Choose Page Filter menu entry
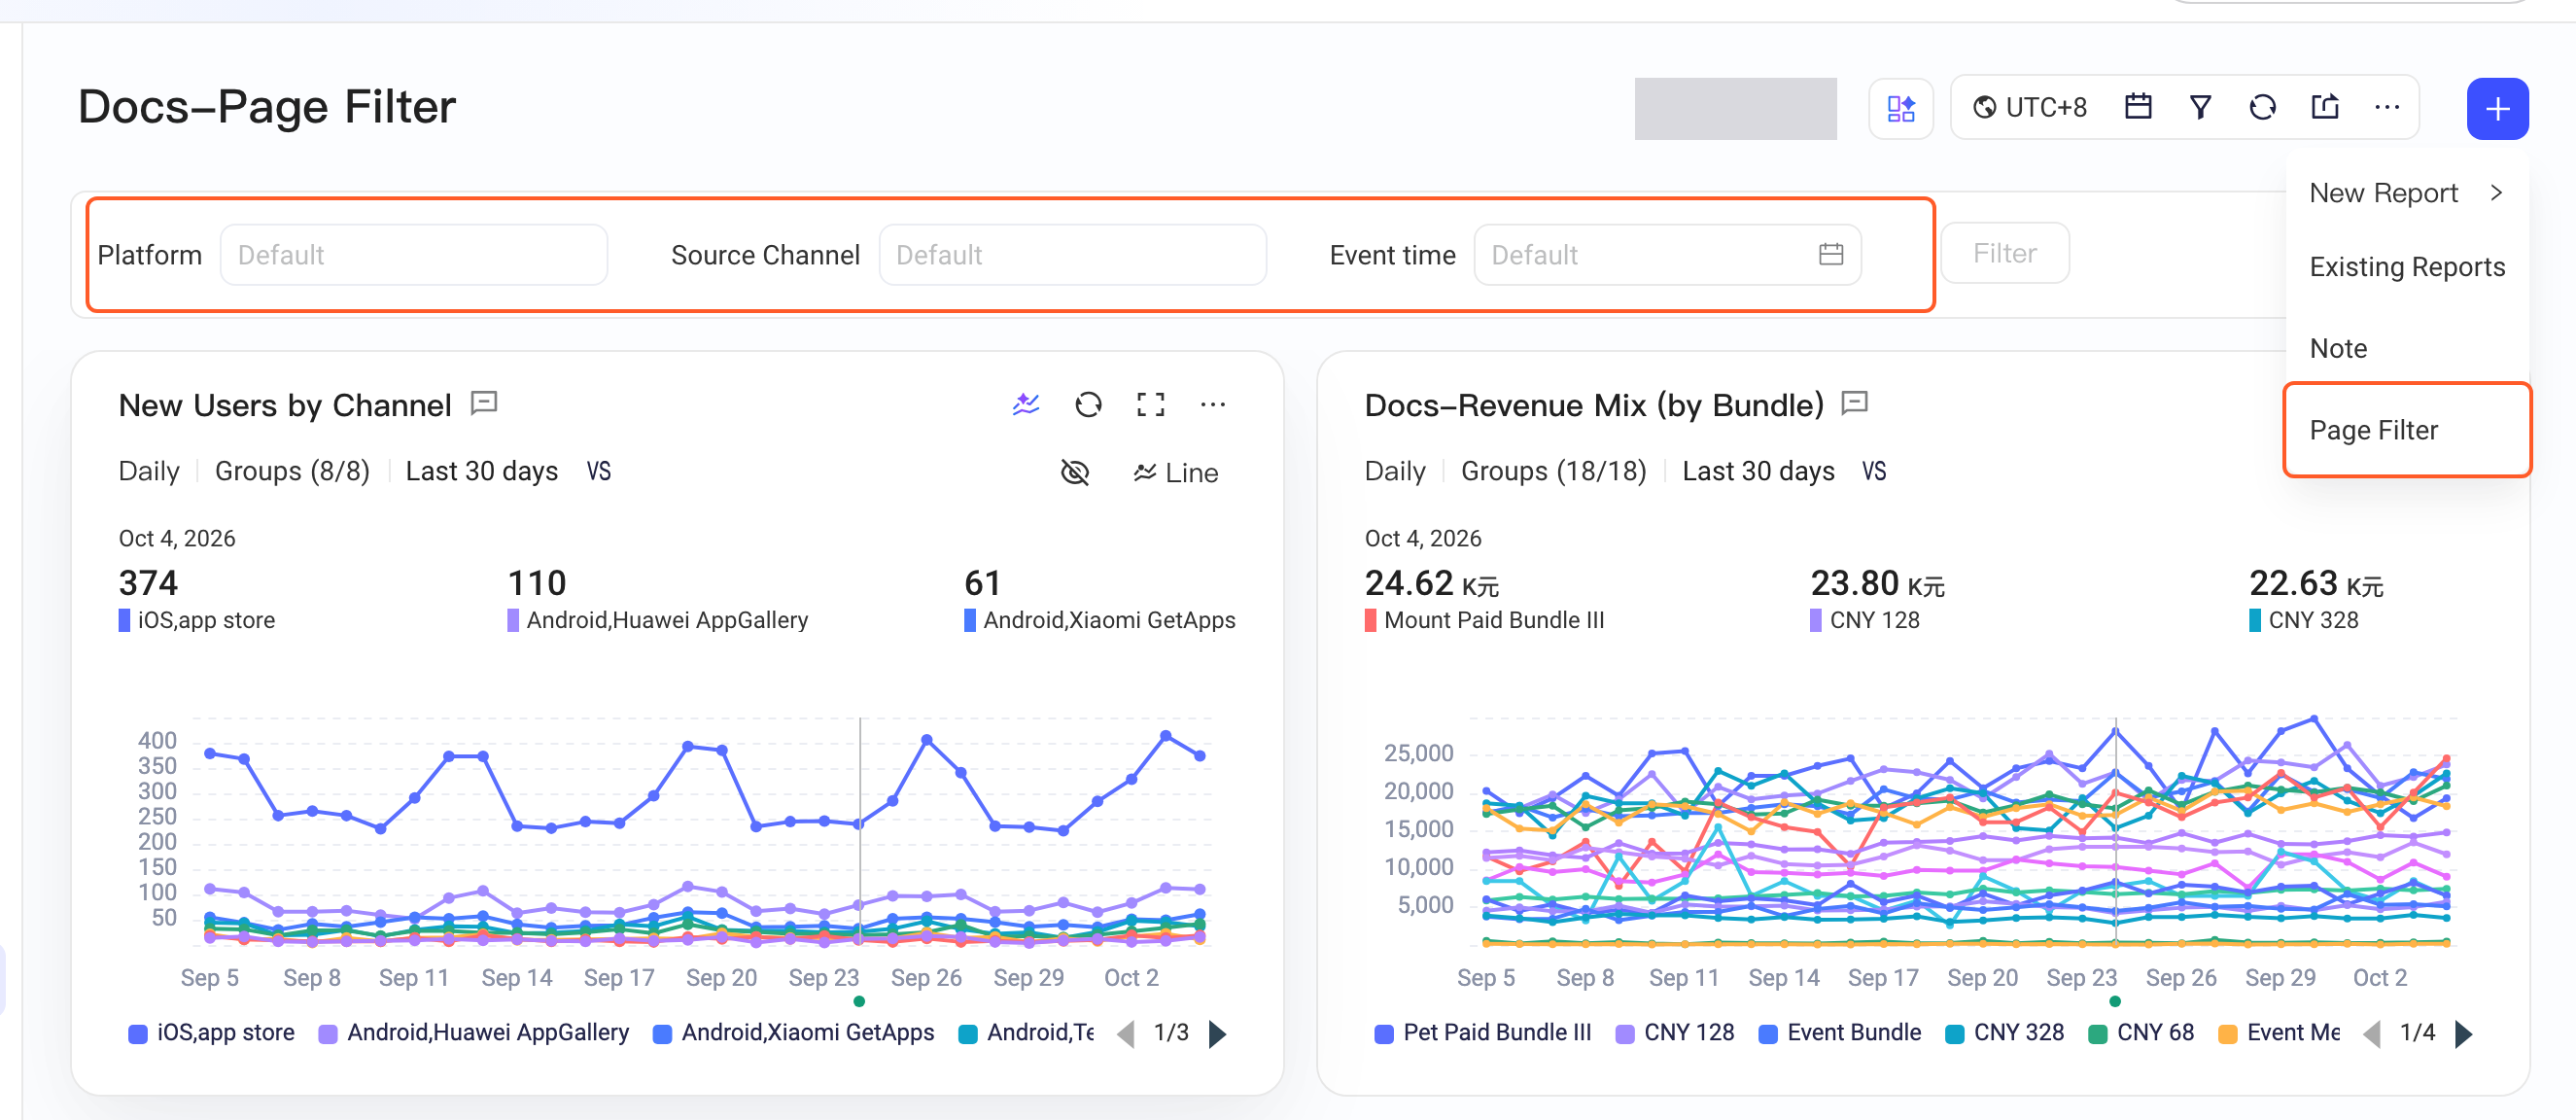The width and height of the screenshot is (2576, 1120). click(x=2406, y=430)
